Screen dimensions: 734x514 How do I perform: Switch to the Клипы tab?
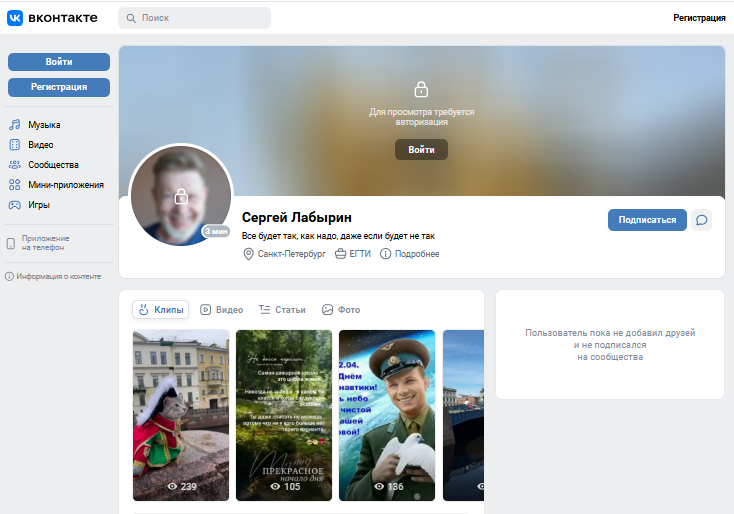pos(161,309)
